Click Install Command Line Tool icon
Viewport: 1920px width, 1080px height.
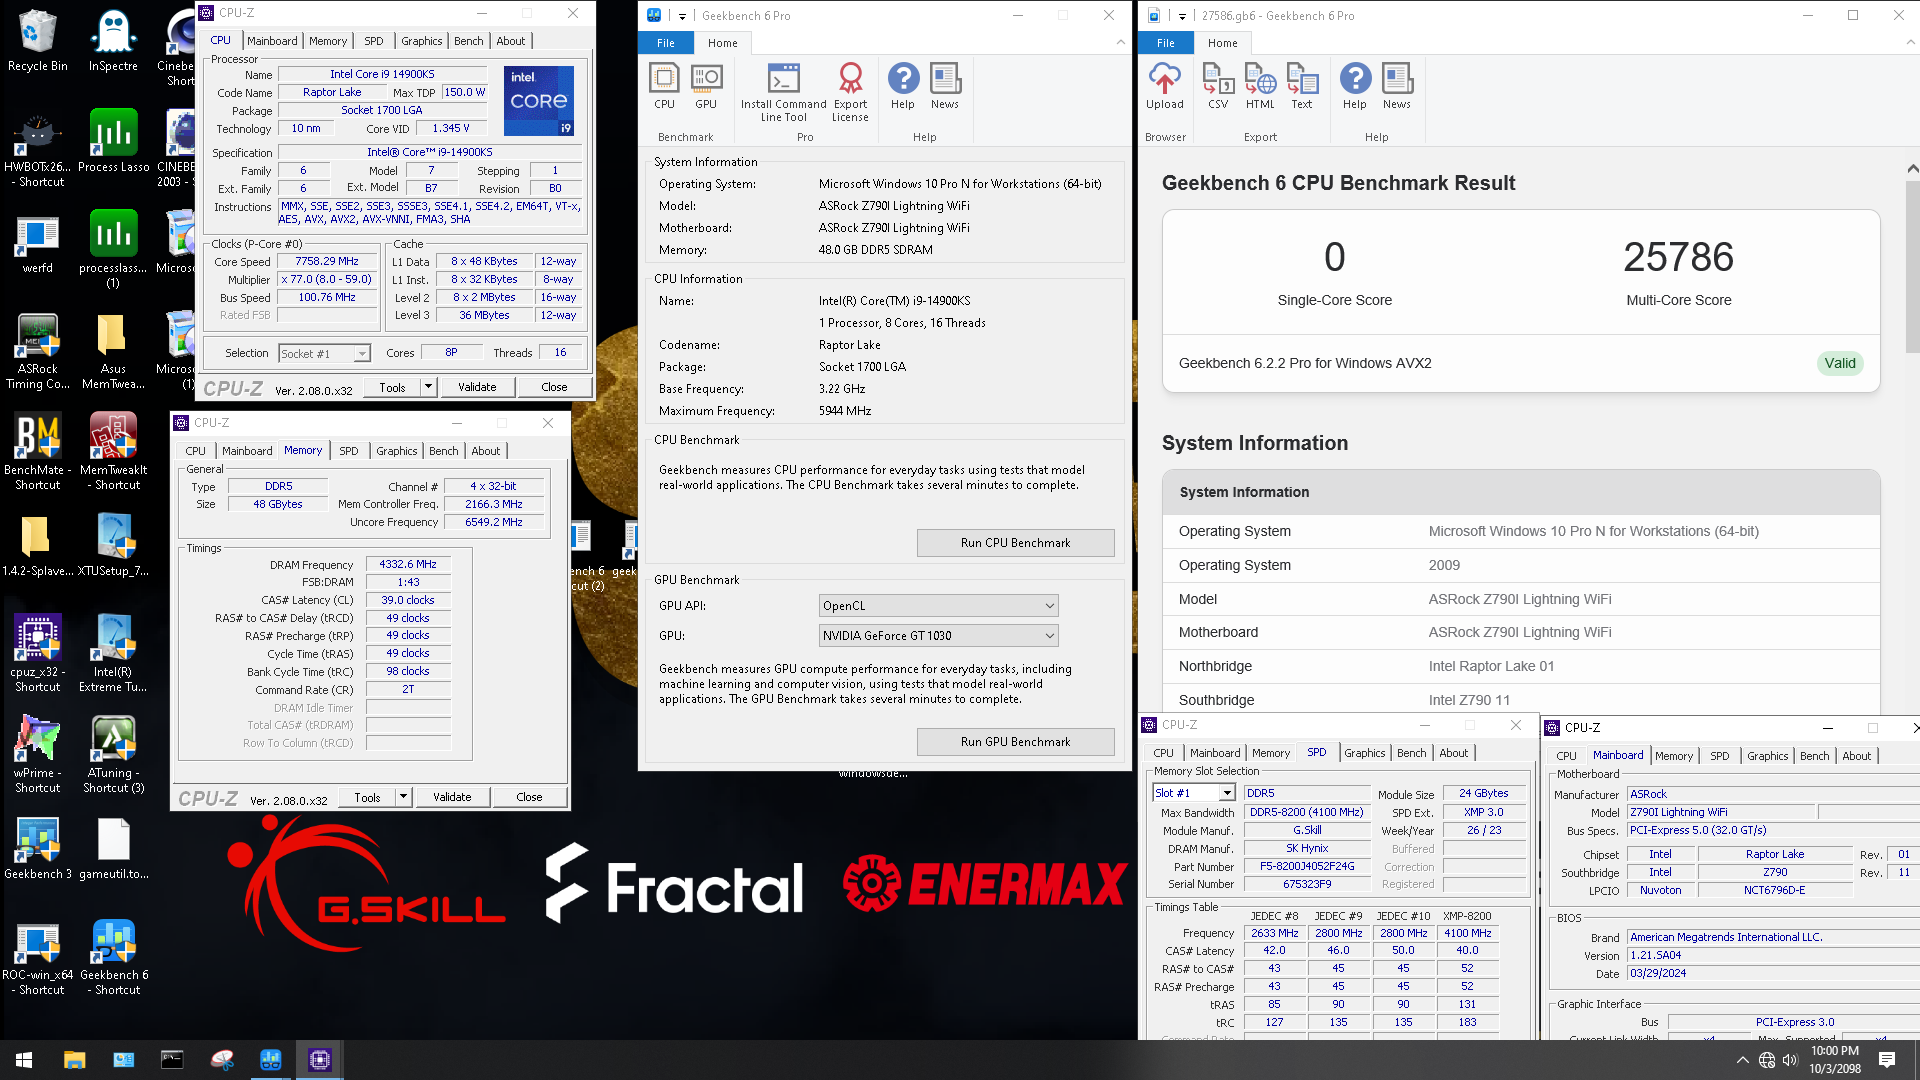tap(783, 93)
